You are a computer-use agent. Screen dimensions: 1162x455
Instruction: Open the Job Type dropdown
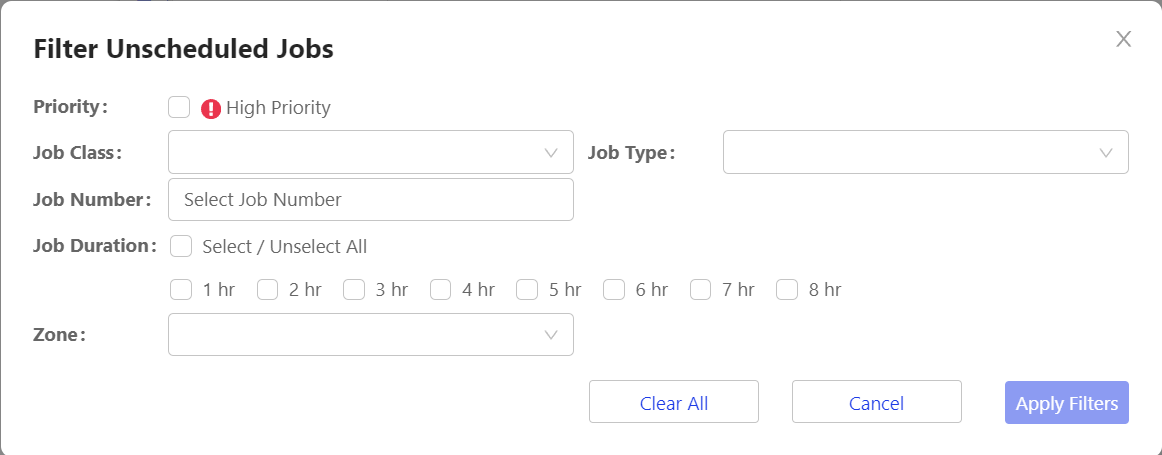926,153
